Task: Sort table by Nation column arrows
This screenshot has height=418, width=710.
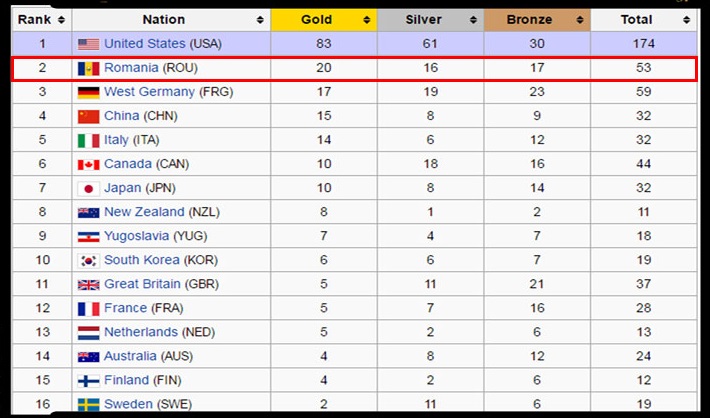Action: click(x=260, y=20)
